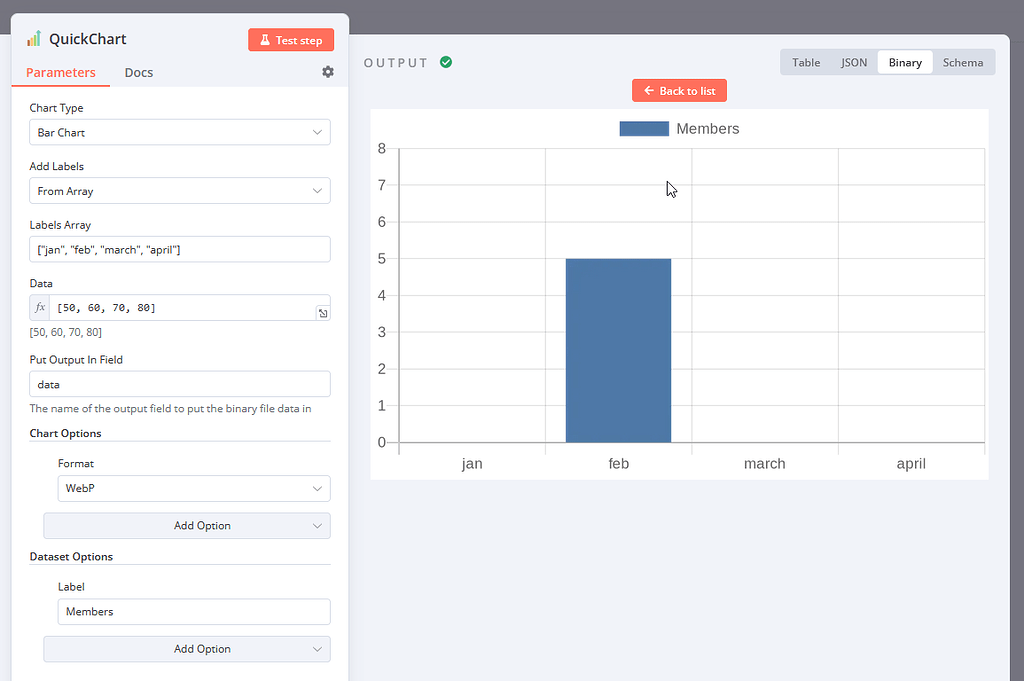Open the Chart Type dropdown showing Bar Chart
This screenshot has height=681, width=1024.
[x=179, y=132]
